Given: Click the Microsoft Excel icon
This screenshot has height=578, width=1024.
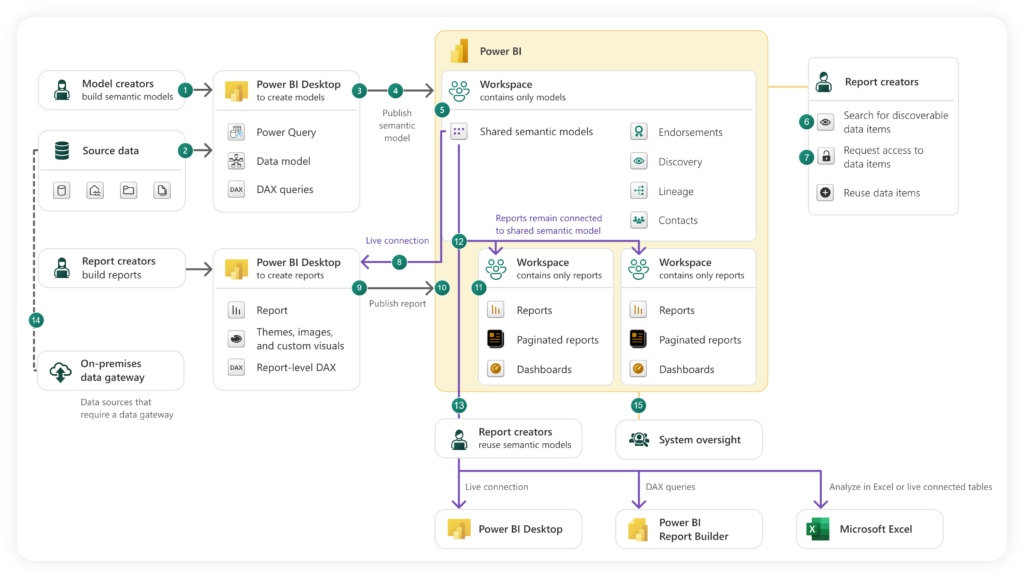Looking at the screenshot, I should pyautogui.click(x=819, y=528).
